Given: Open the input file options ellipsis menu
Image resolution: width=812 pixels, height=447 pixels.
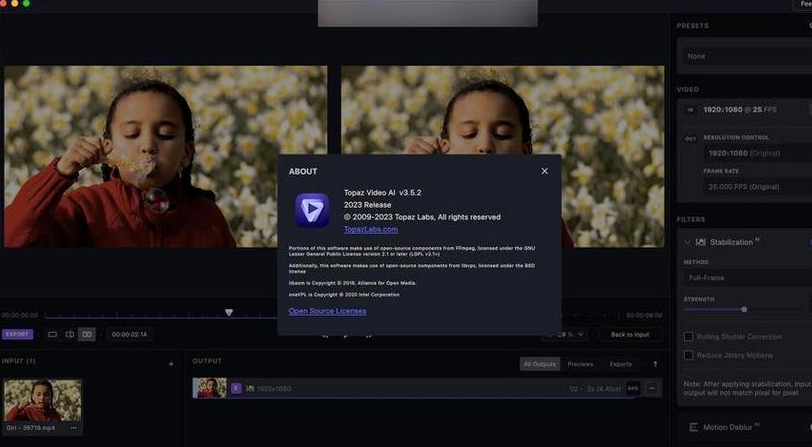Looking at the screenshot, I should [74, 428].
